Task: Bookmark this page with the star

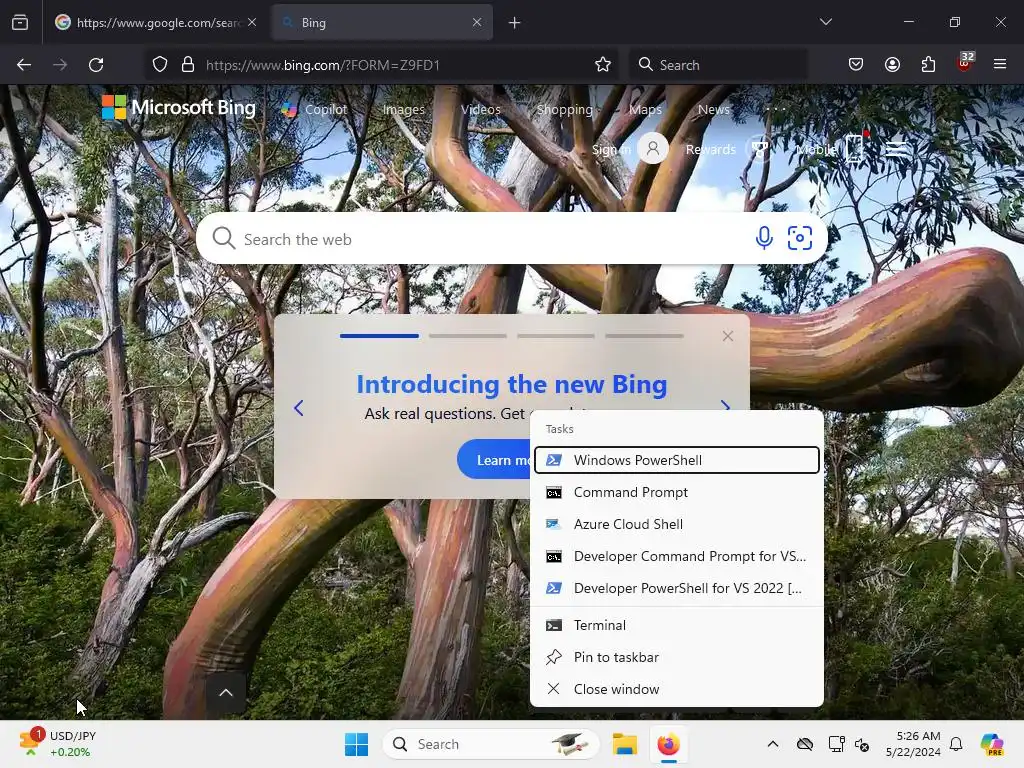Action: coord(603,65)
